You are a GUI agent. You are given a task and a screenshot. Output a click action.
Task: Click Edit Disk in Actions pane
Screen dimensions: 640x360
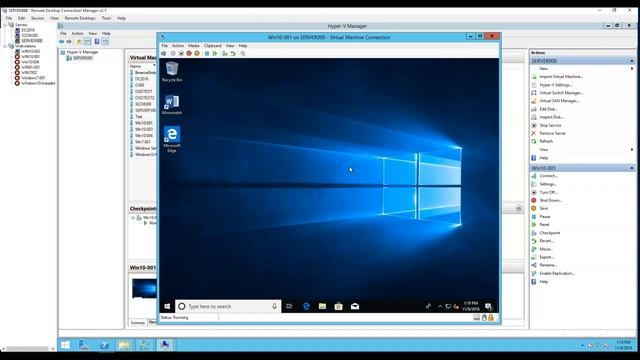tap(548, 109)
